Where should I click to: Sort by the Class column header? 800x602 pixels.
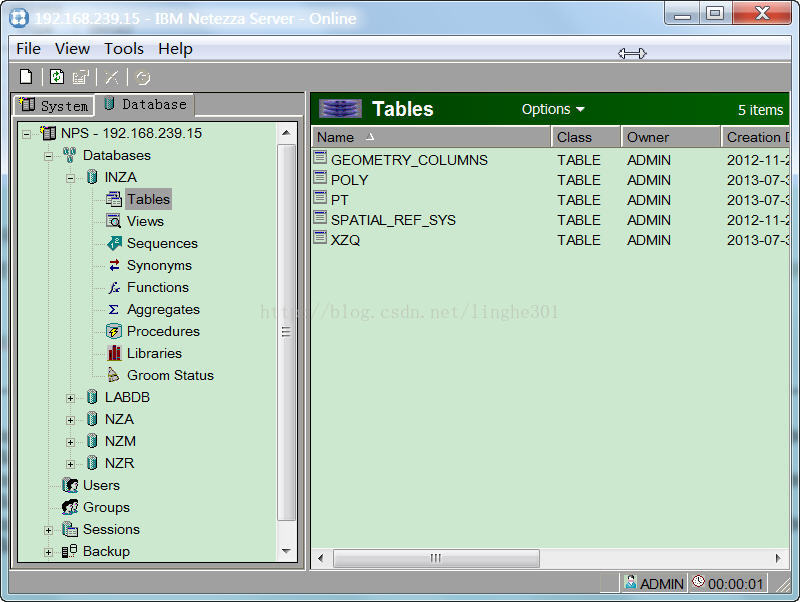pos(586,137)
